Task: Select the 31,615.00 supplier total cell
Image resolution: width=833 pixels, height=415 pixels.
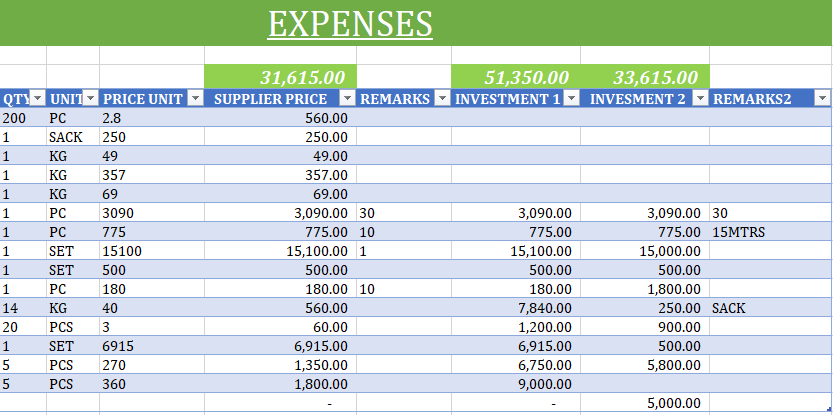Action: 302,77
